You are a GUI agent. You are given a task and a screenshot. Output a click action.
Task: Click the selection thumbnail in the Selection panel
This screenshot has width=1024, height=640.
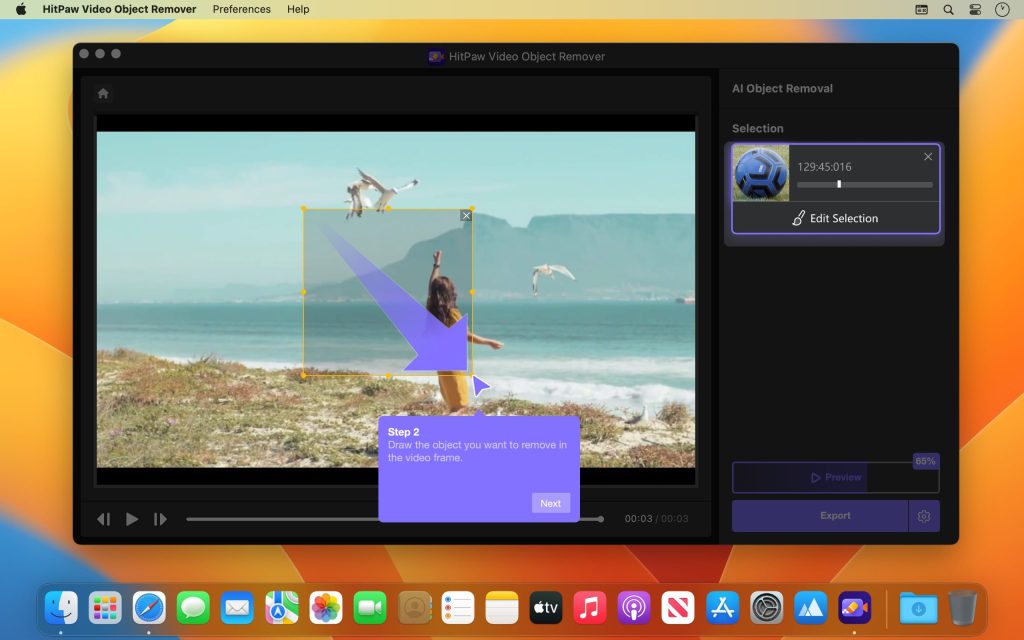tap(760, 172)
